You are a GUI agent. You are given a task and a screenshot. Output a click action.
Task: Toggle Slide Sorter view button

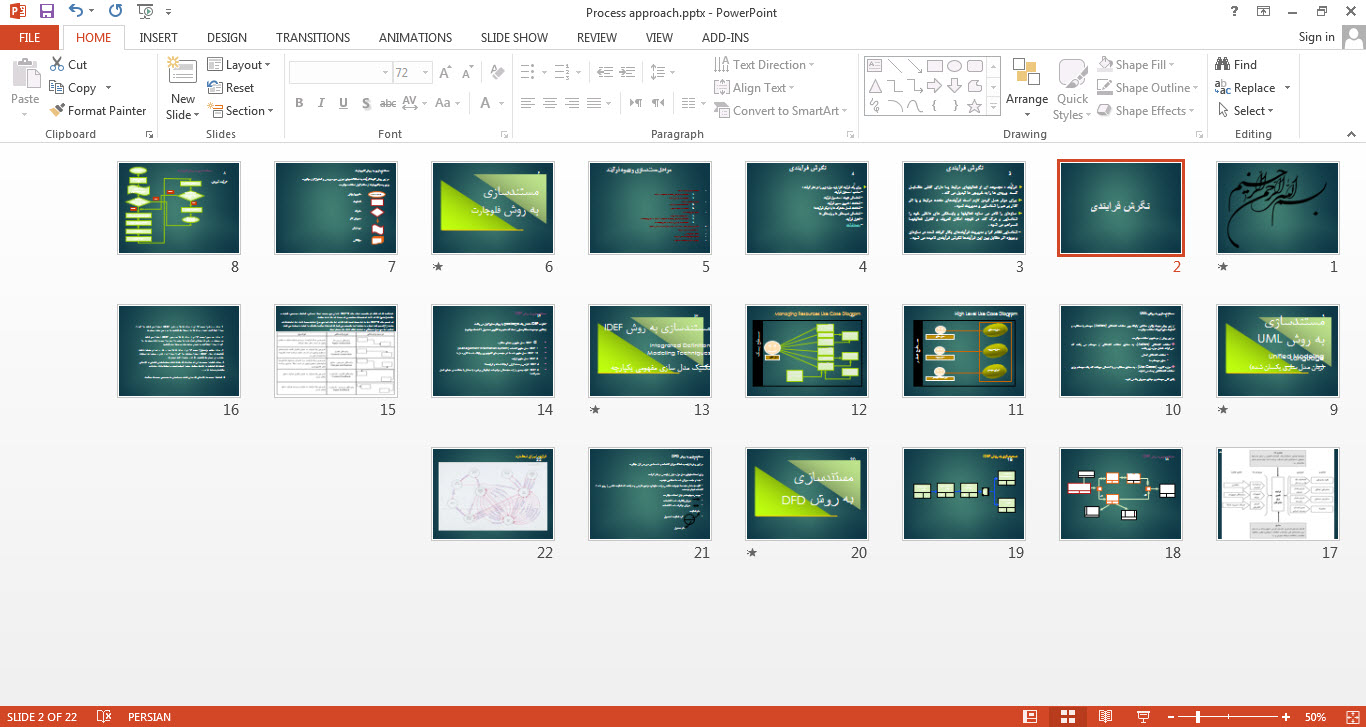pos(1067,717)
